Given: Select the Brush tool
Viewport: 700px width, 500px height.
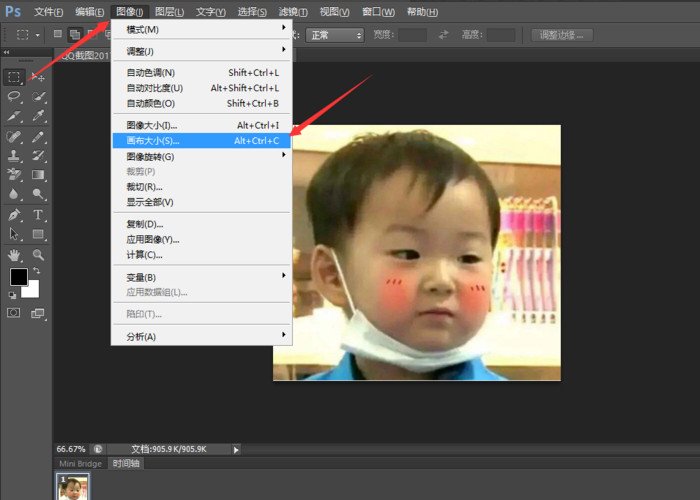Looking at the screenshot, I should pos(38,136).
